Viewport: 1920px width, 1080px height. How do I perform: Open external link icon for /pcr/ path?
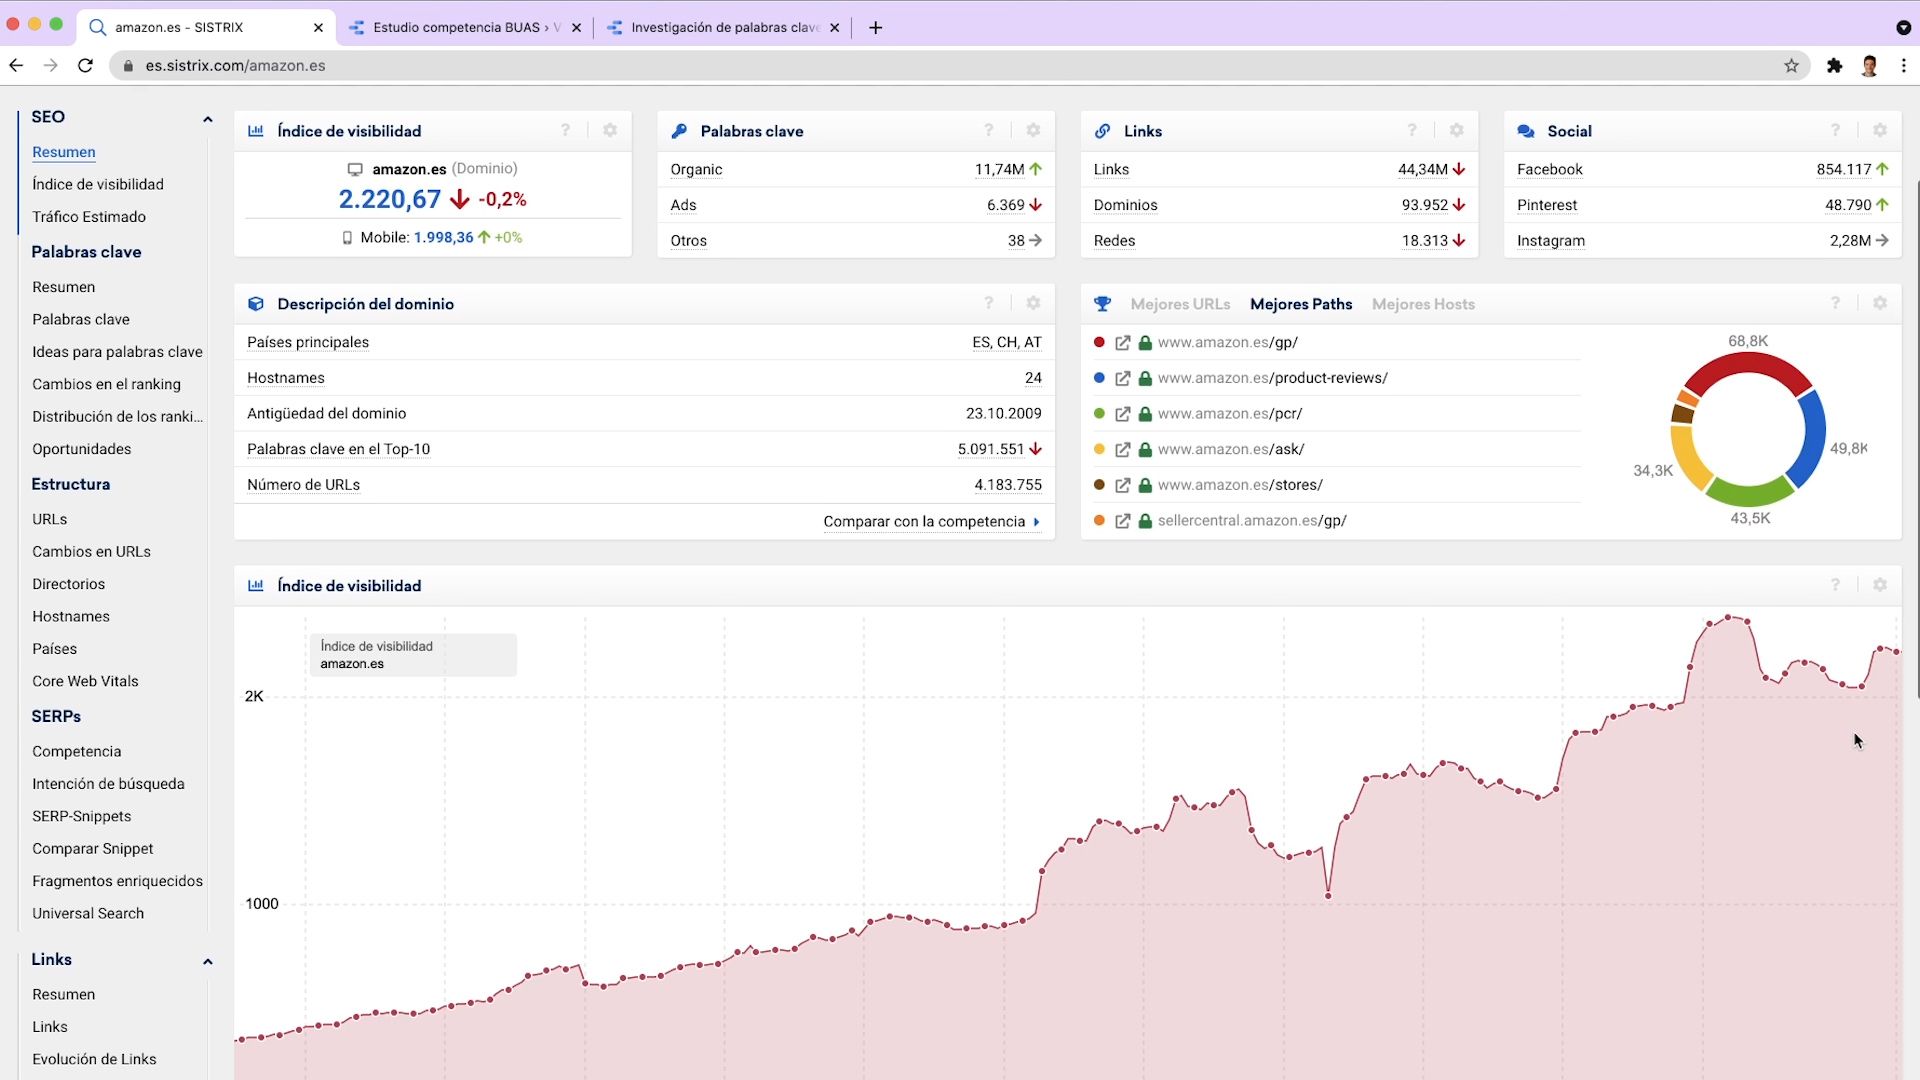pyautogui.click(x=1123, y=414)
